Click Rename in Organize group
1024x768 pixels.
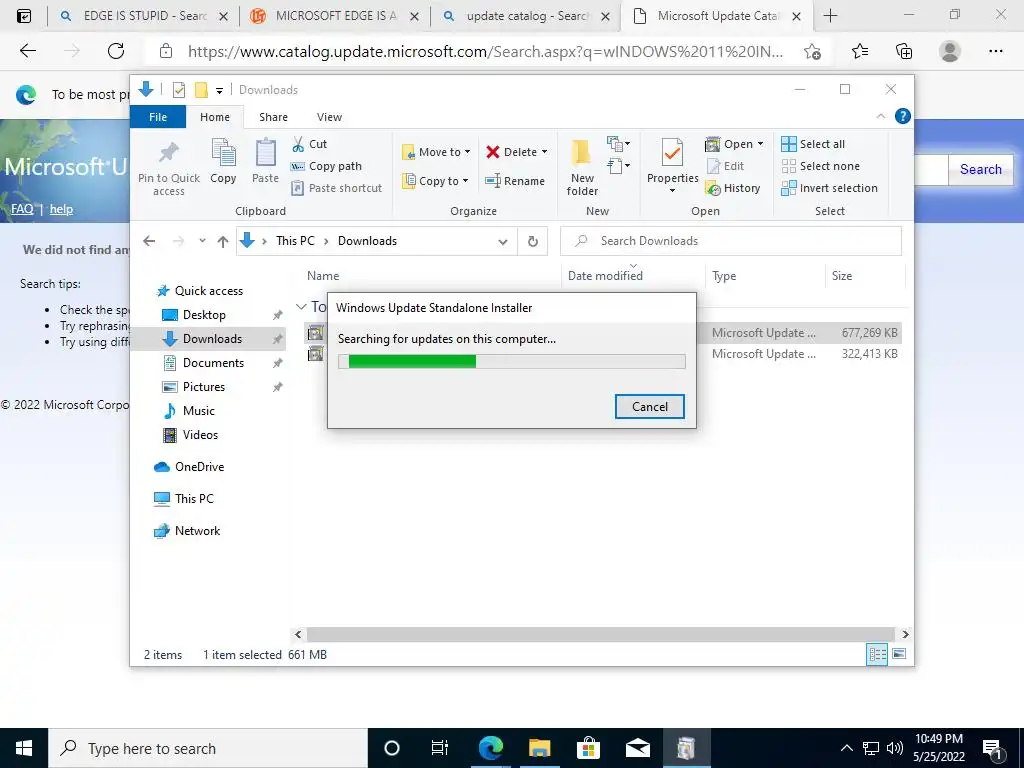tap(515, 181)
